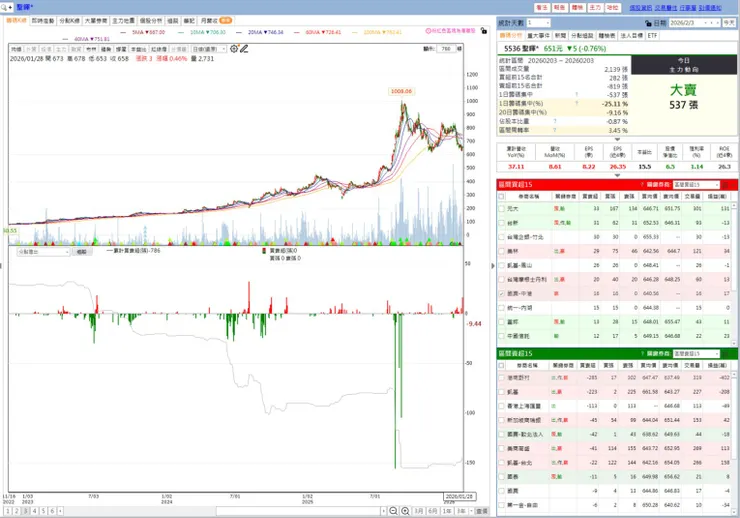The image size is (740, 518).
Task: Click help icon next to 區間周轉率
Action: click(555, 130)
